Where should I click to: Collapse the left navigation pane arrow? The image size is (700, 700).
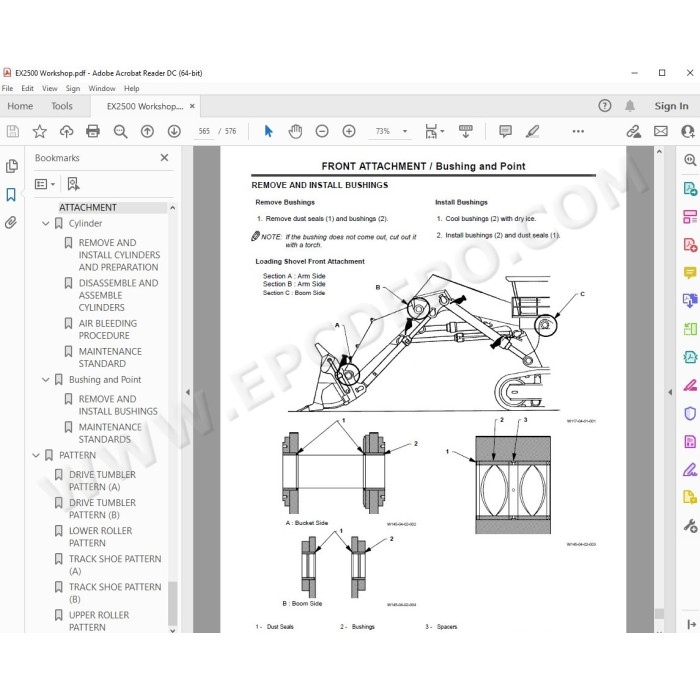[188, 392]
